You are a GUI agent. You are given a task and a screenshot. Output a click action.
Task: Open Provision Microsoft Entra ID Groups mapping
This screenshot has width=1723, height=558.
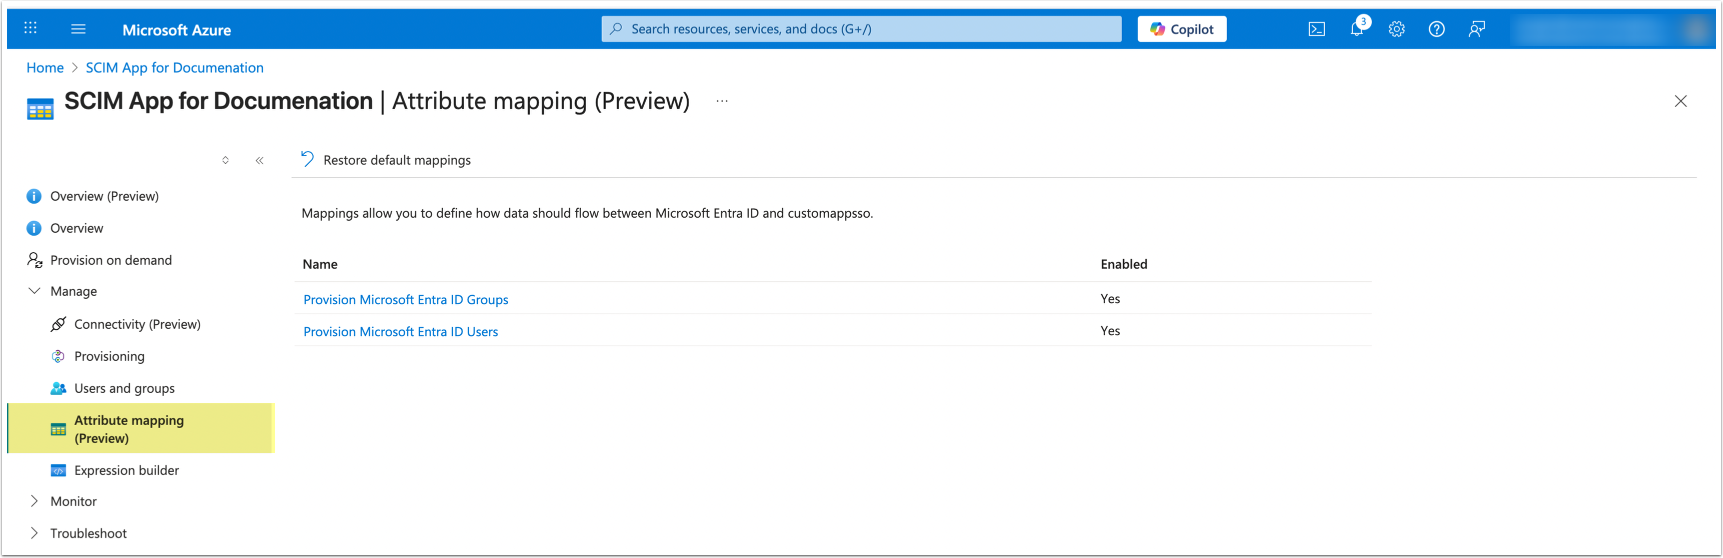pos(406,299)
